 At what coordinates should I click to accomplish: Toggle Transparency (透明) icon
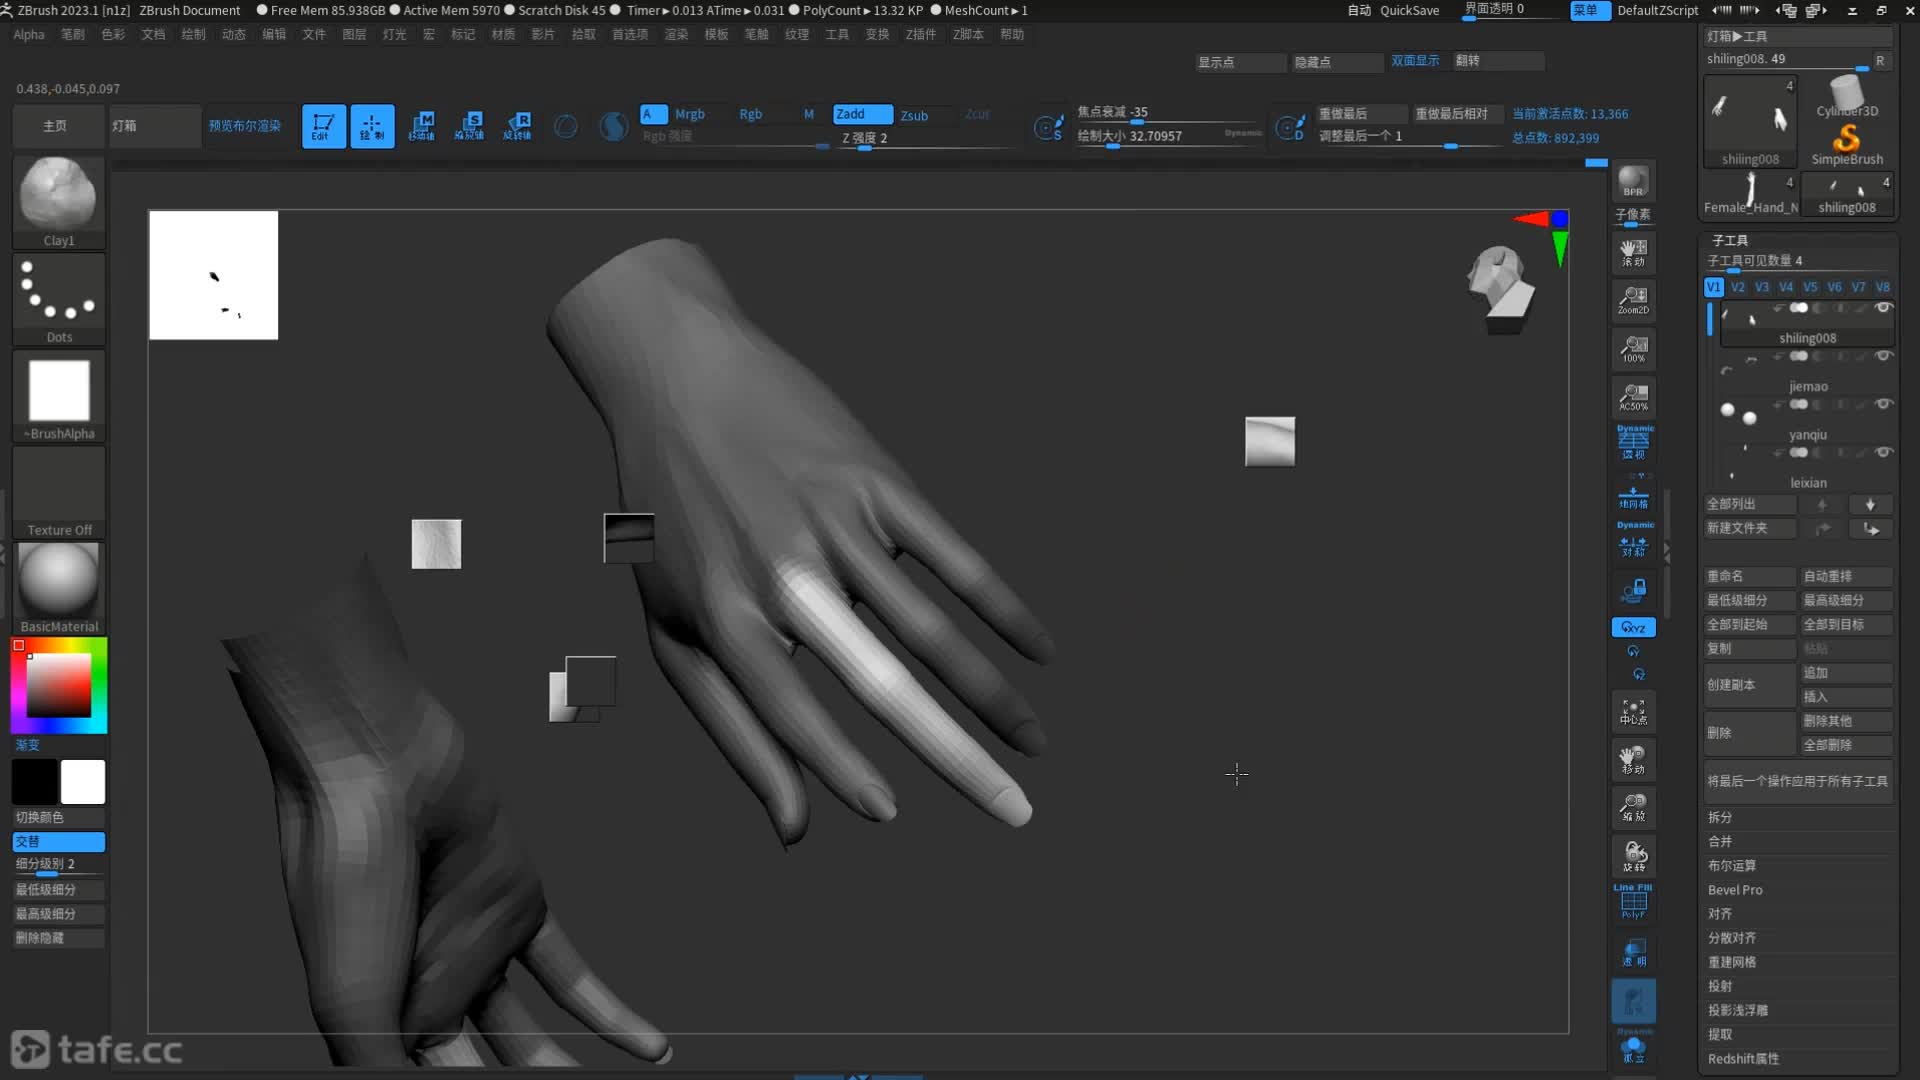tap(1633, 952)
